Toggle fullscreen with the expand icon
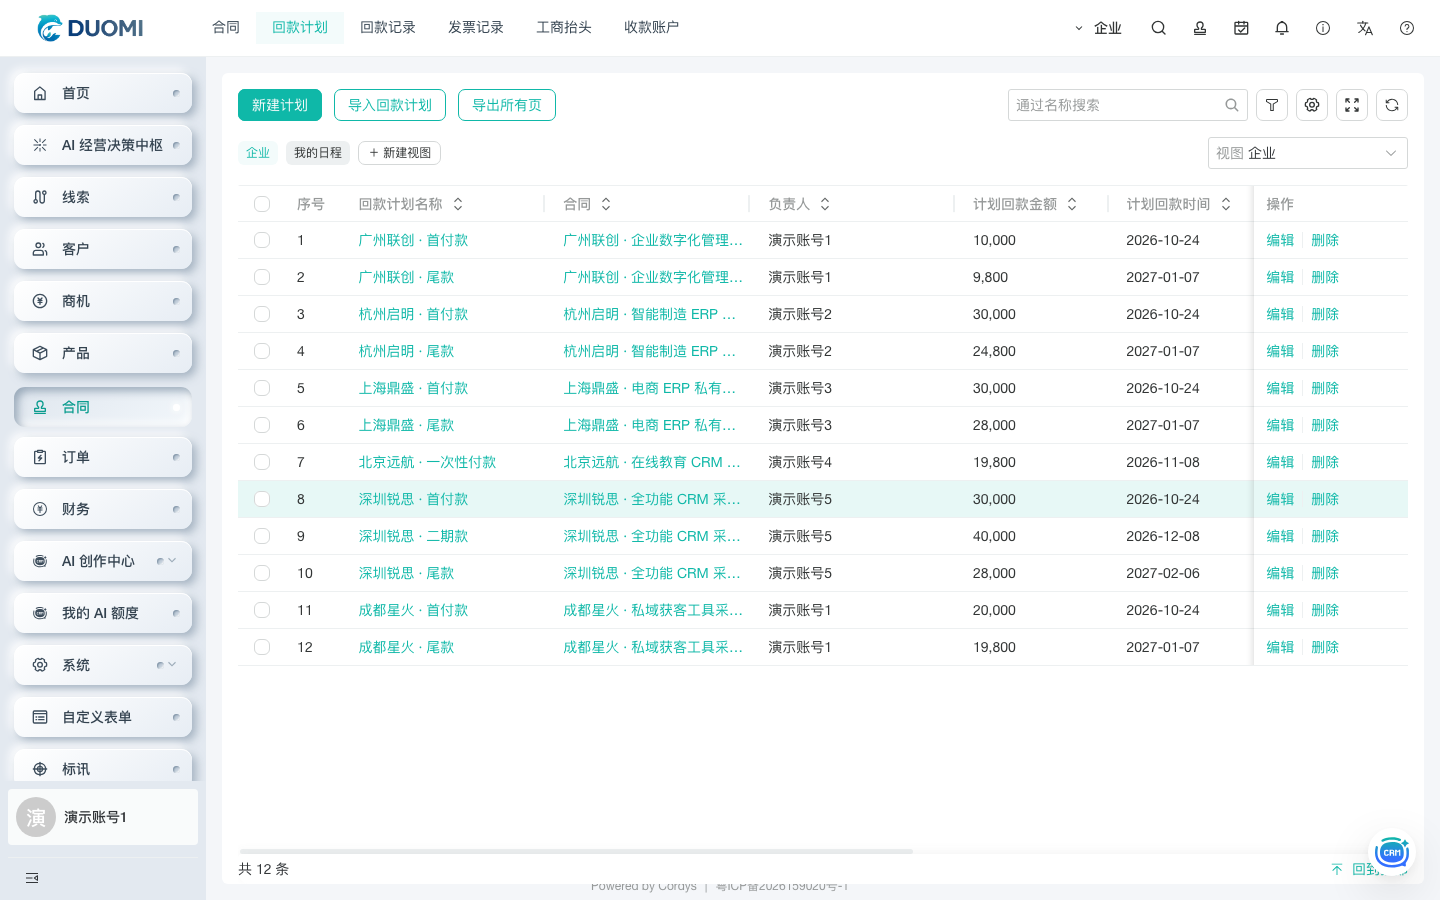The width and height of the screenshot is (1440, 900). point(1352,105)
